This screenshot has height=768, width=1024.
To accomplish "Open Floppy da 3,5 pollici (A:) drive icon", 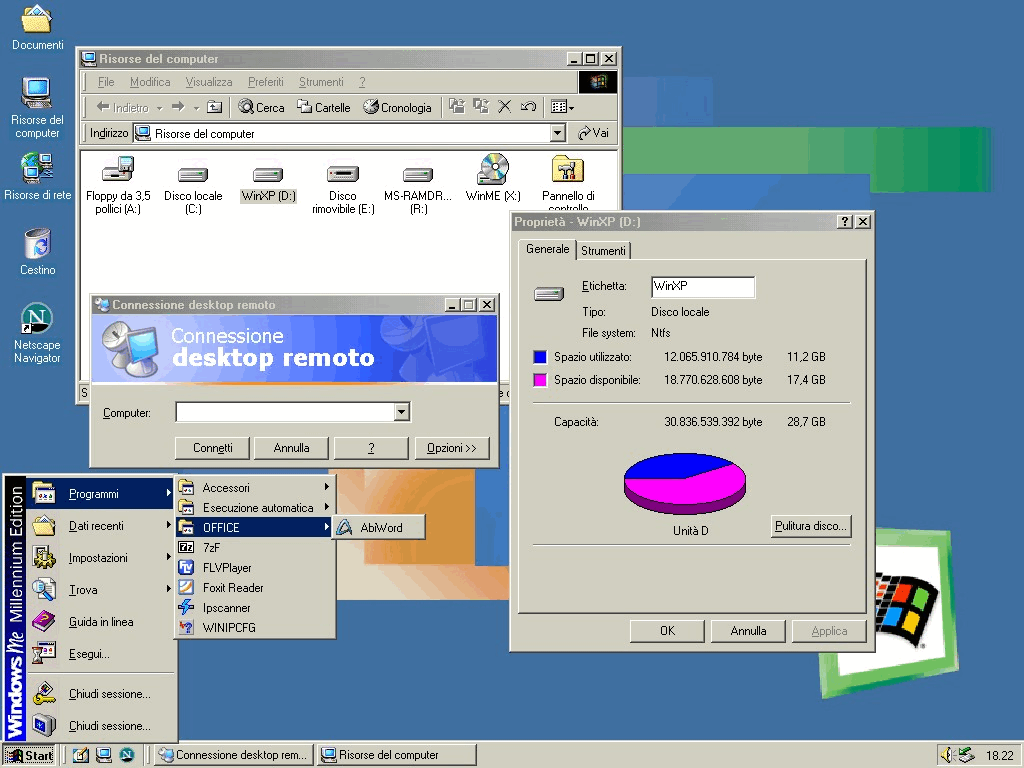I will coord(118,185).
